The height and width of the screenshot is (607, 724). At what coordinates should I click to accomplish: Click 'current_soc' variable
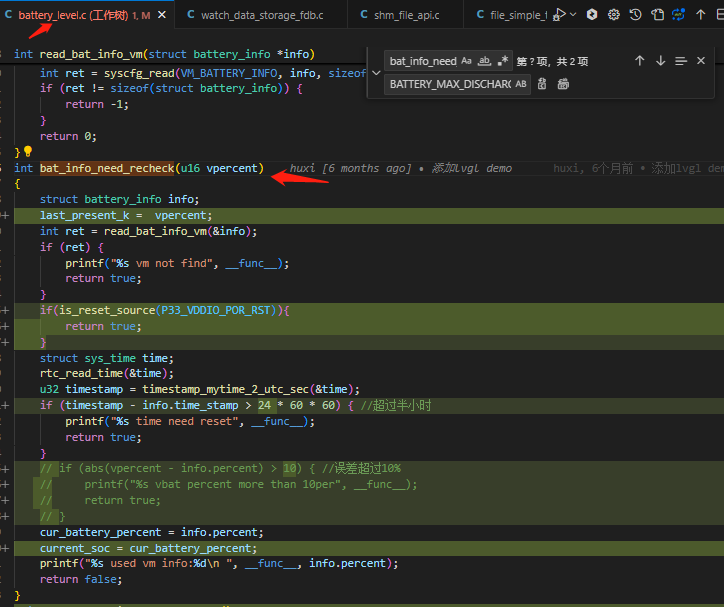point(75,548)
